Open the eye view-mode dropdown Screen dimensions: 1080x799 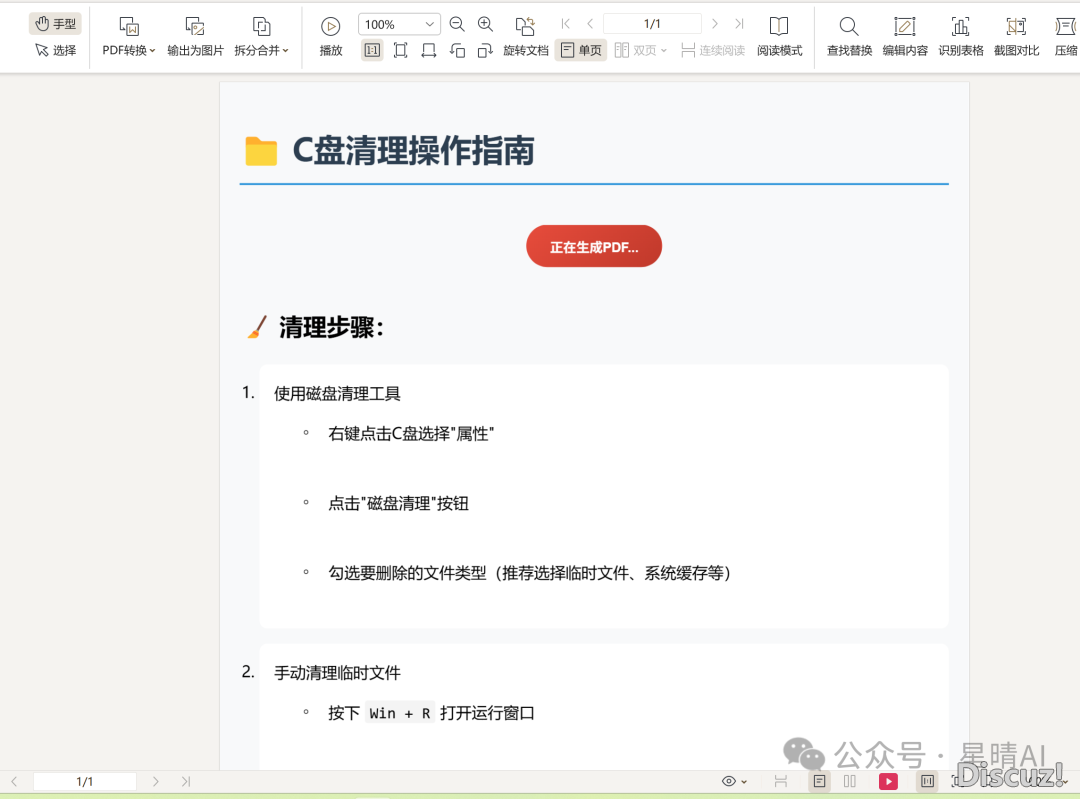click(x=734, y=781)
